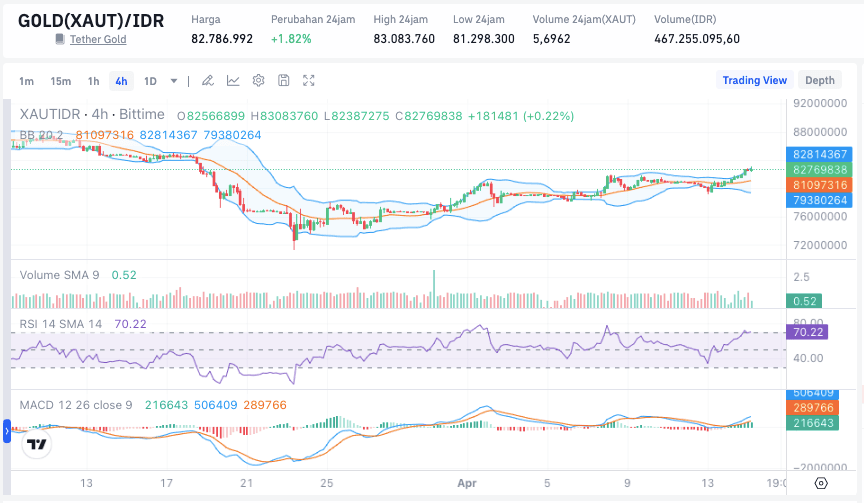Click the Tether Gold coin icon

click(61, 39)
